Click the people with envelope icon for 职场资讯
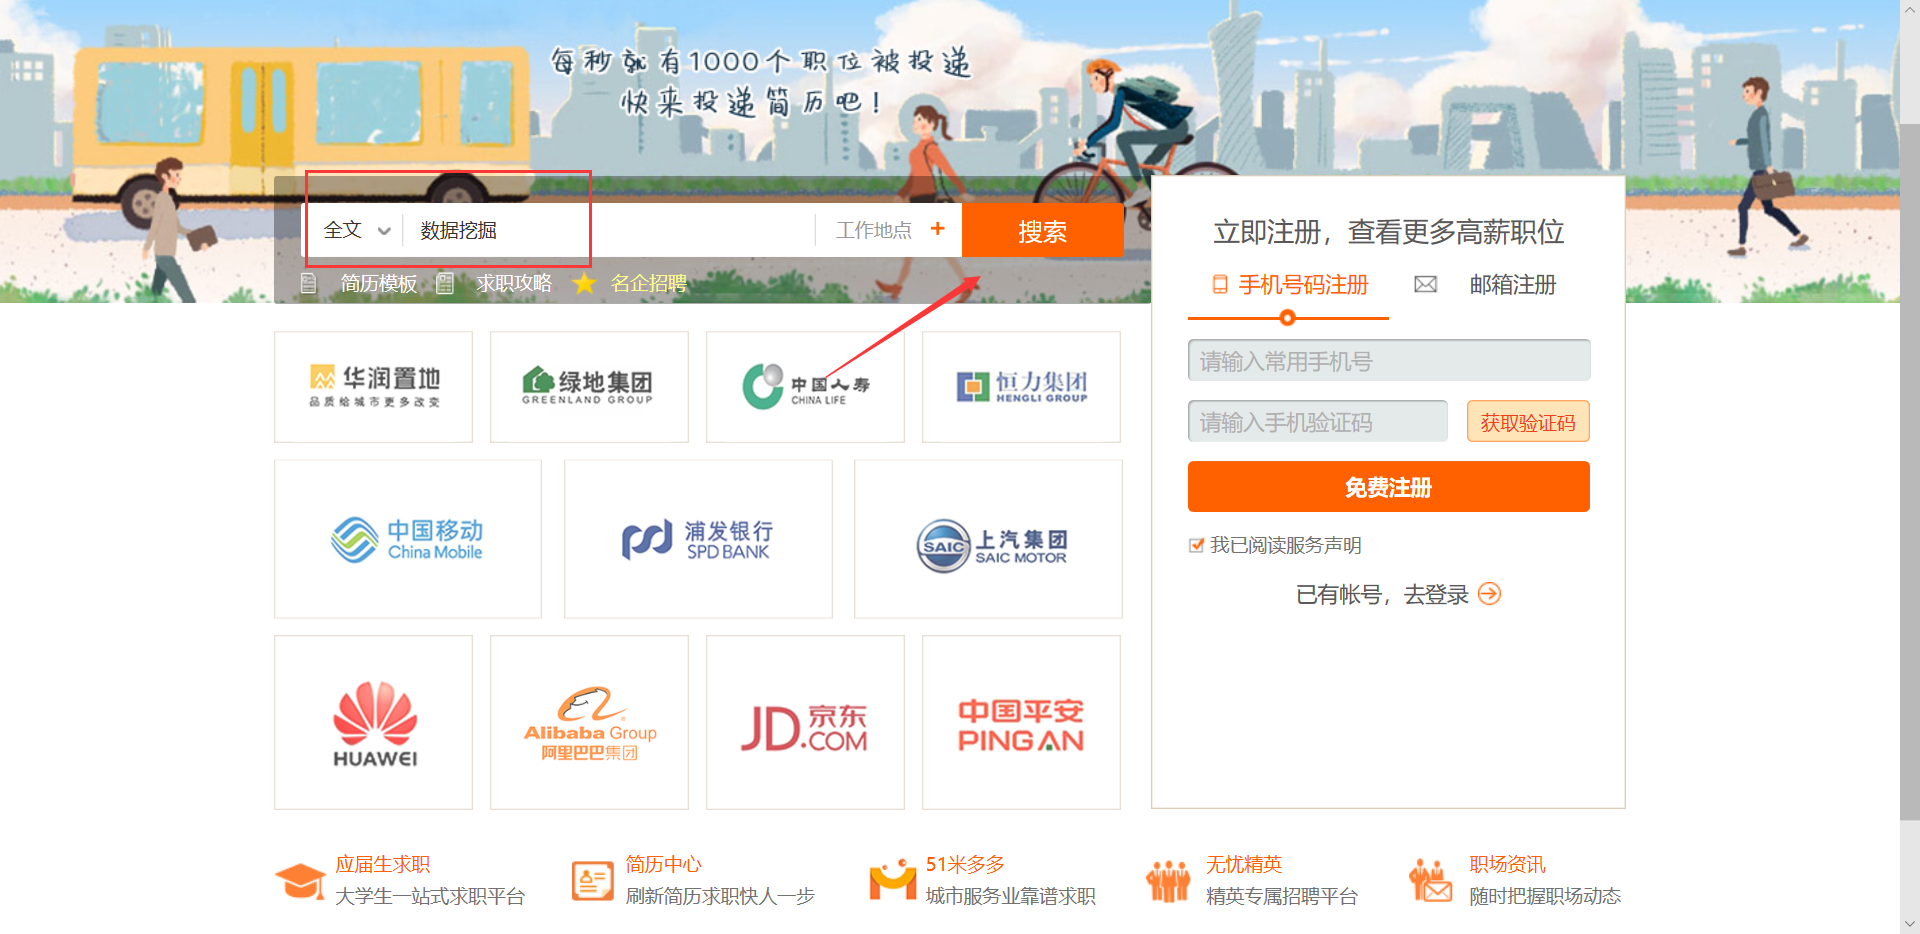 click(1430, 881)
